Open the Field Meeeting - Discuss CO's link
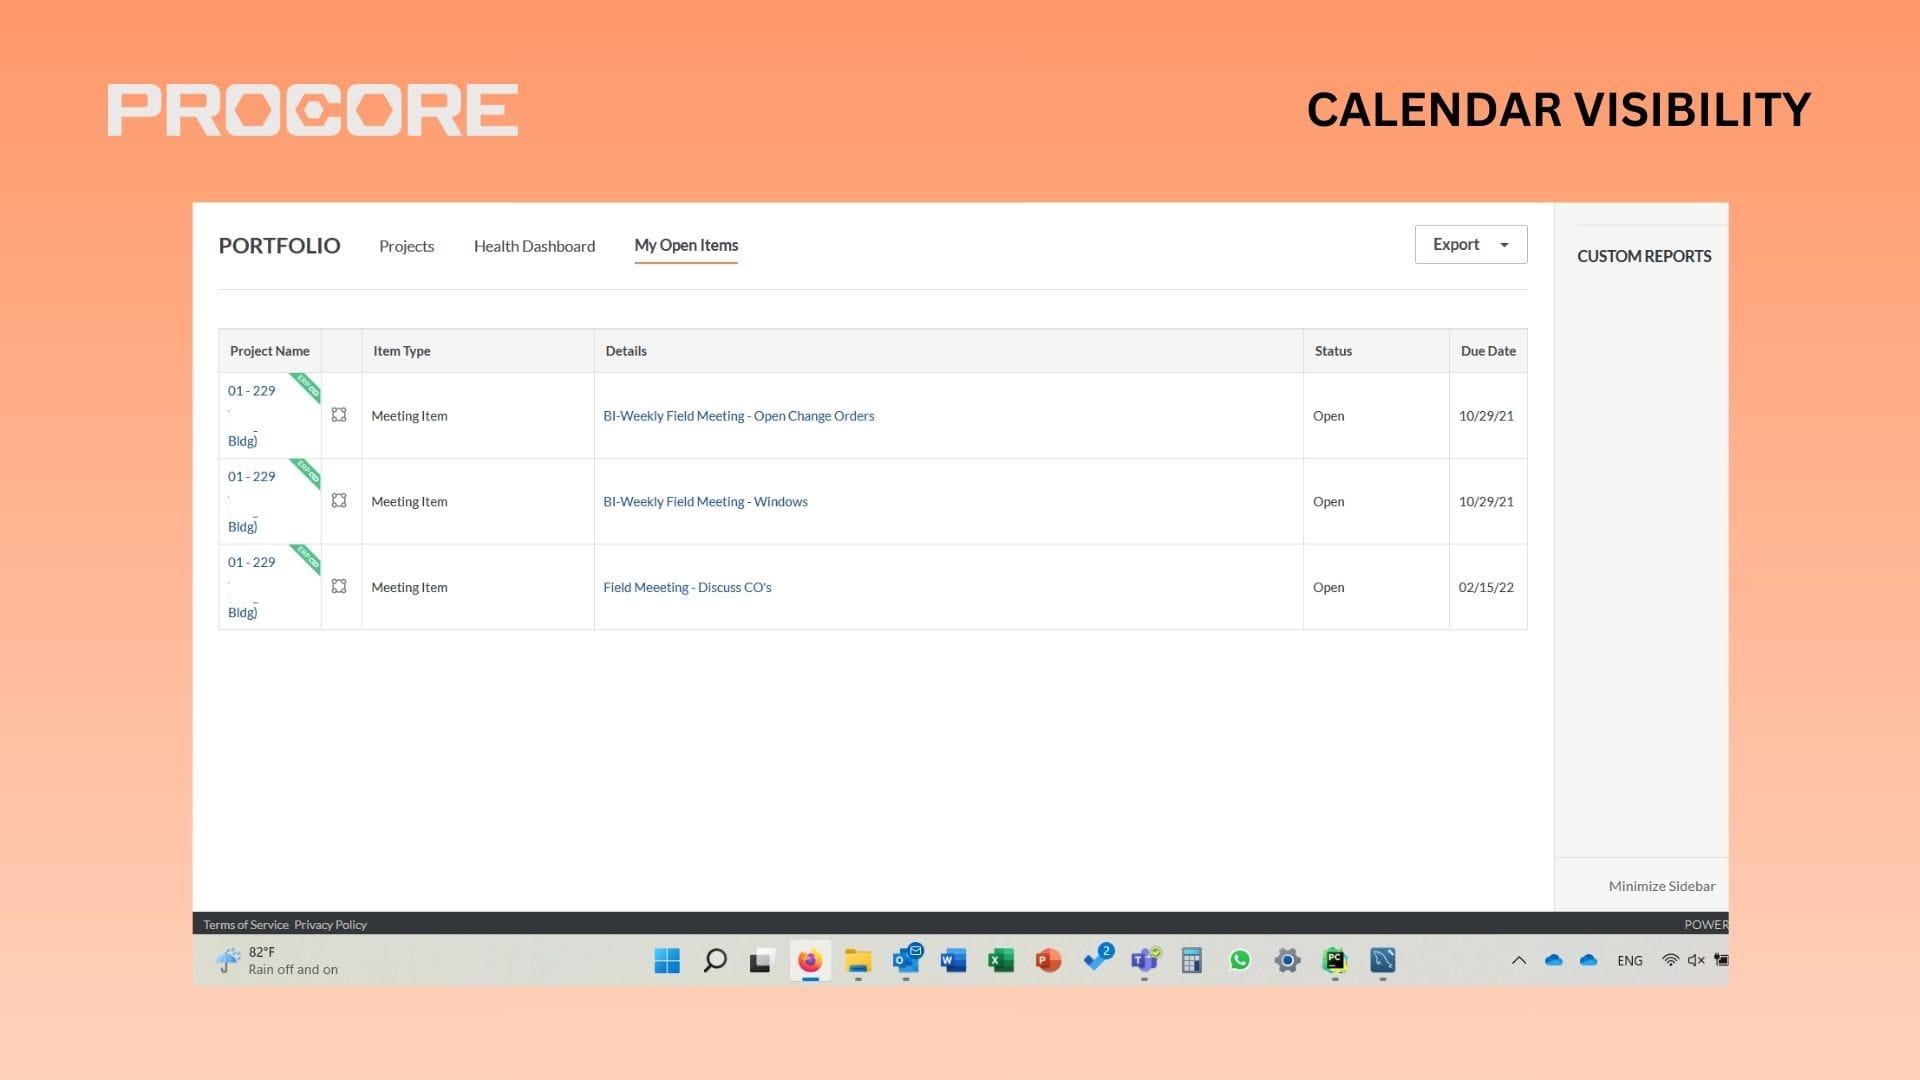1920x1080 pixels. click(x=687, y=588)
